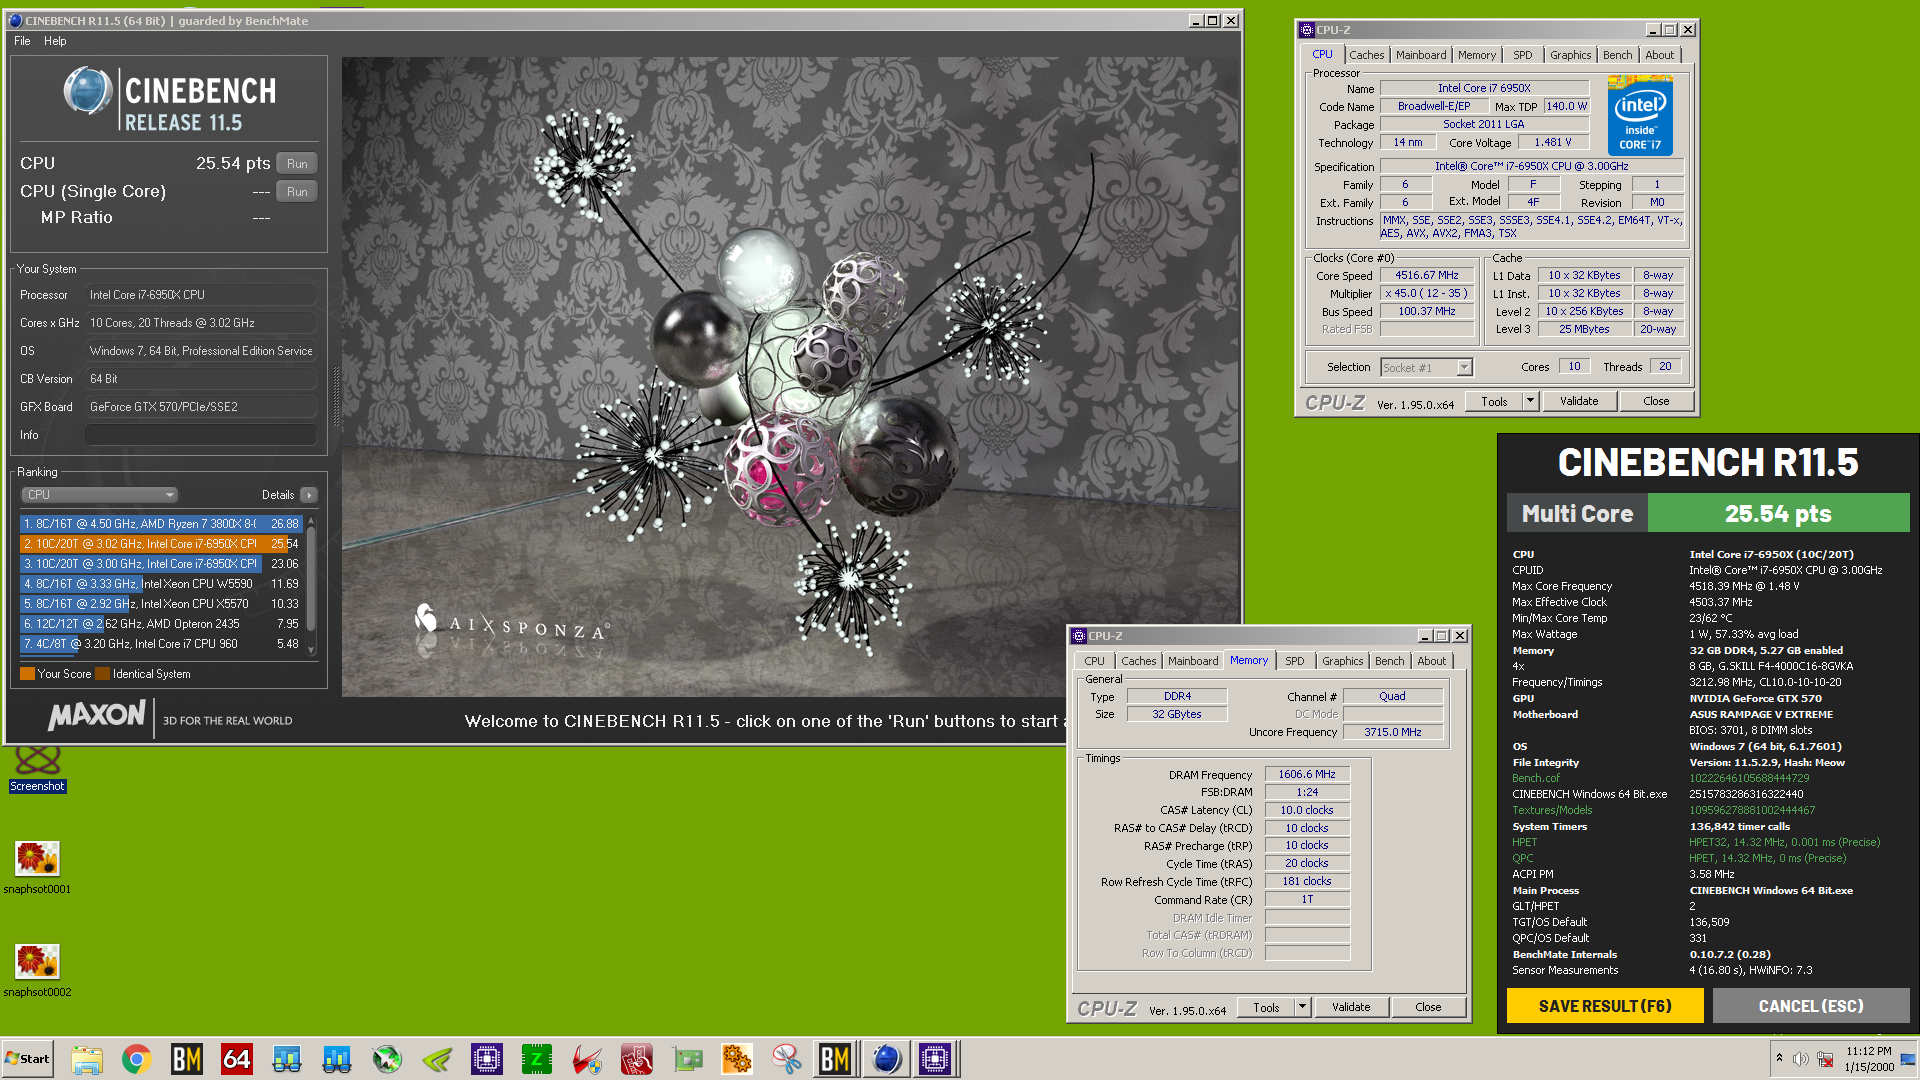The height and width of the screenshot is (1080, 1920).
Task: Click the Your Score orange legend swatch
Action: [x=28, y=674]
